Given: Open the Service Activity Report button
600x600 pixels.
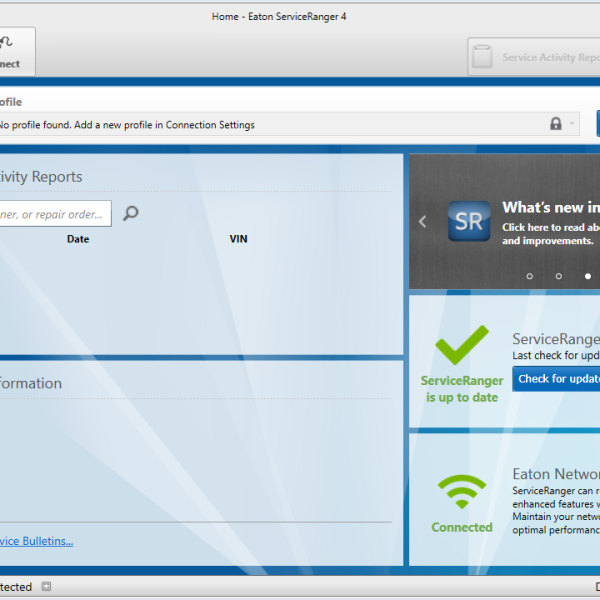Looking at the screenshot, I should [x=535, y=58].
